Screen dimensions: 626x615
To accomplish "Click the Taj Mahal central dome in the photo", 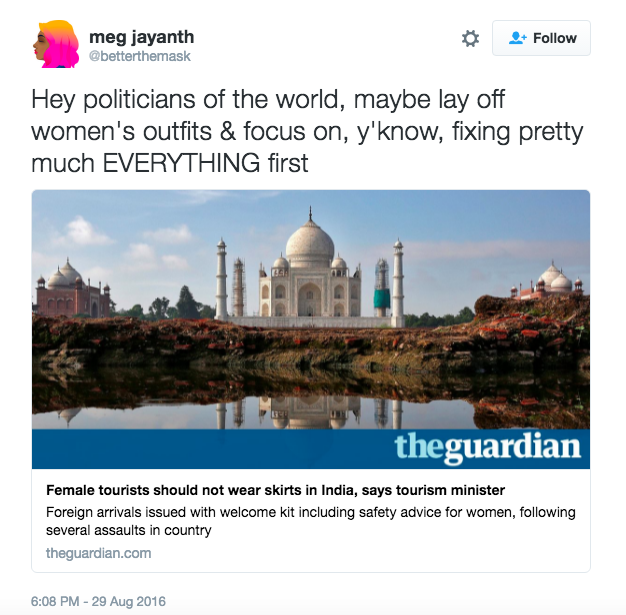I will 310,244.
